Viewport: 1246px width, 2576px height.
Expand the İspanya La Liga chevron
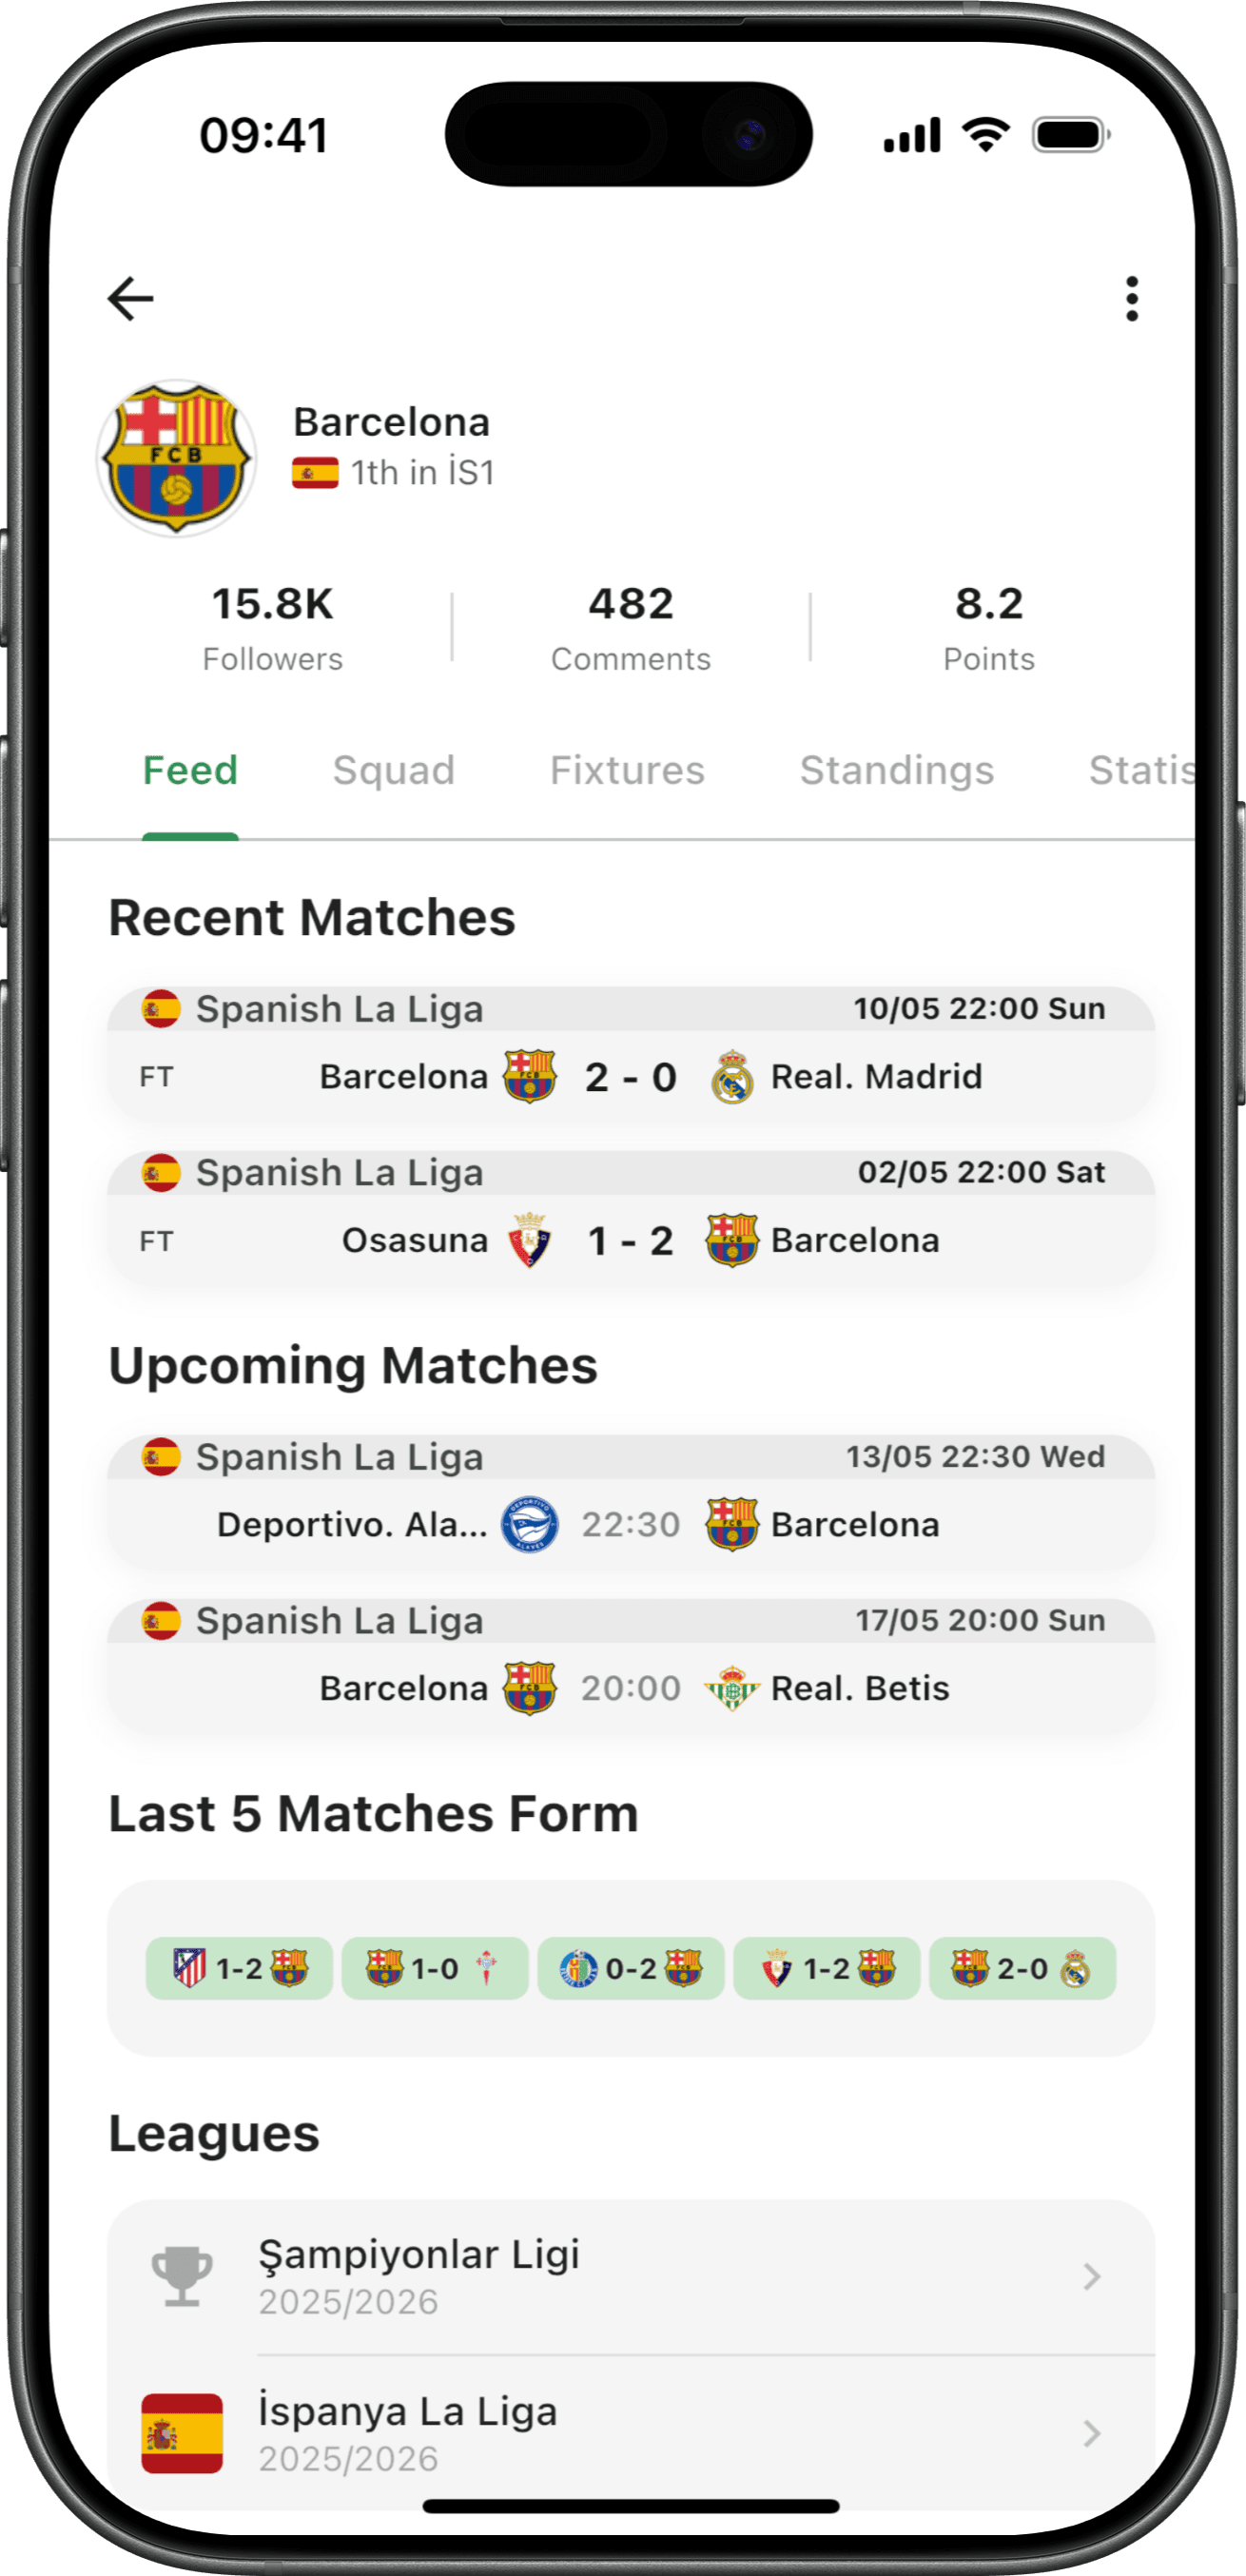point(1091,2432)
